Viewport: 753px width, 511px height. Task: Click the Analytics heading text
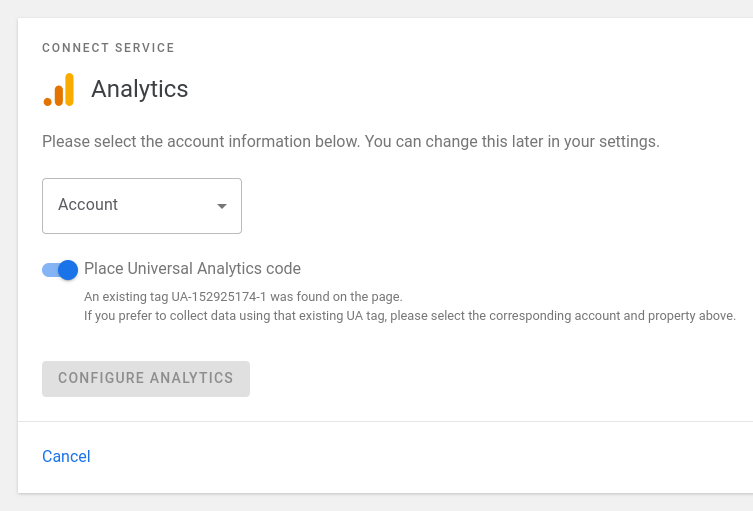point(139,89)
